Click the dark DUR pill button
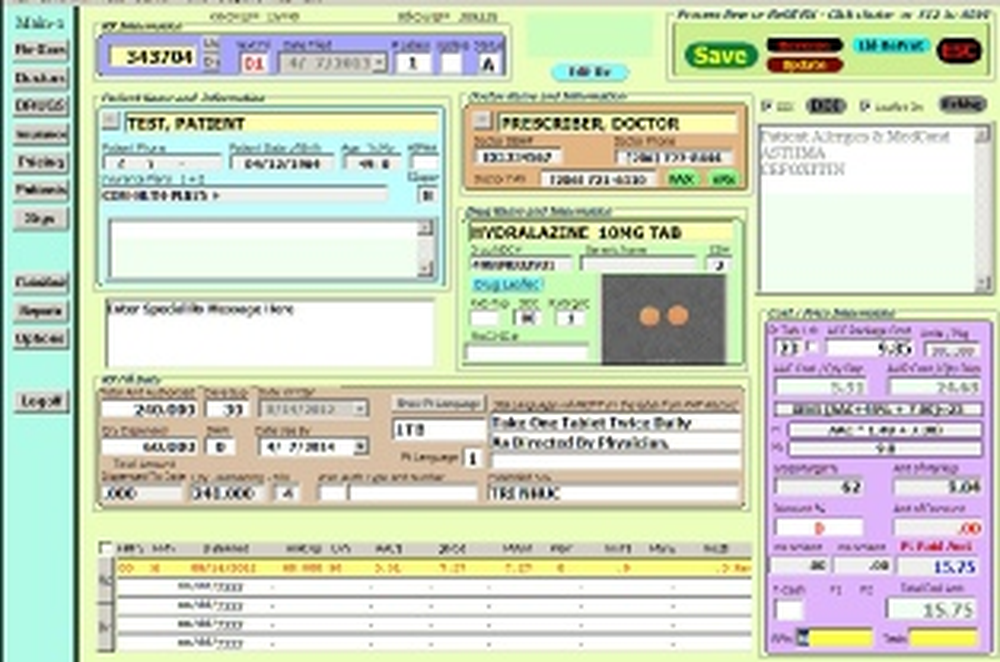Viewport: 1000px width, 662px height. pyautogui.click(x=826, y=106)
